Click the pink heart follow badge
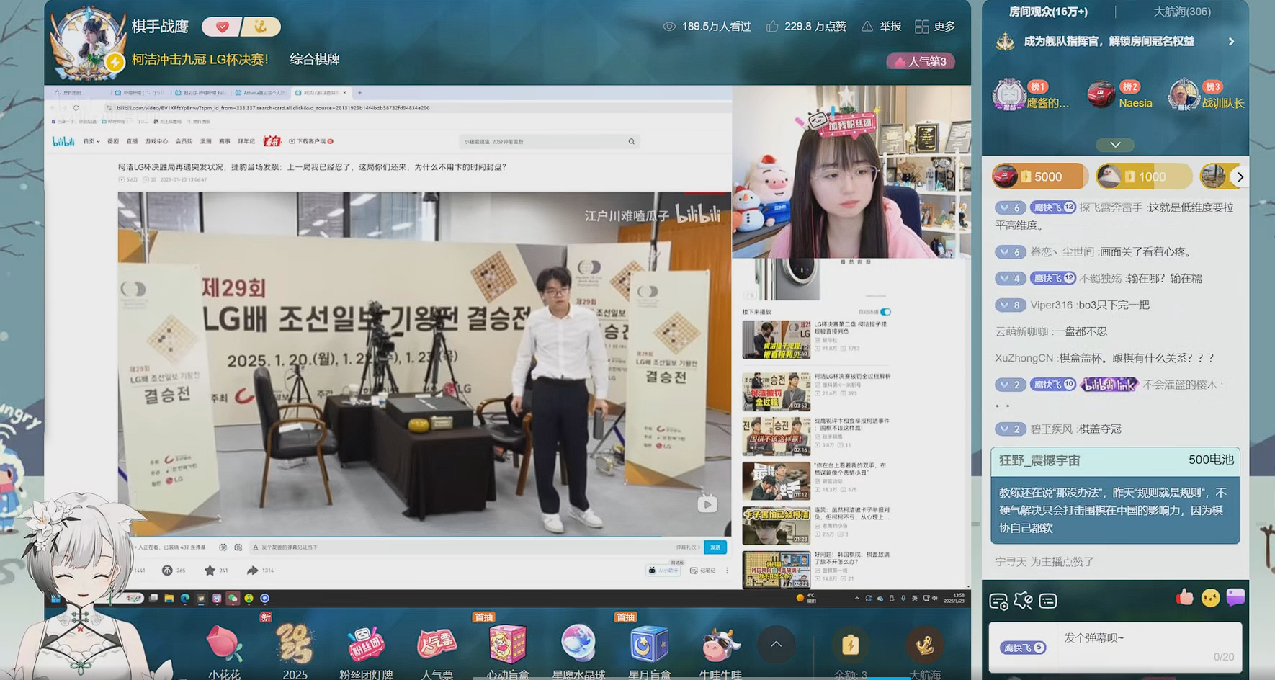The width and height of the screenshot is (1275, 680). [x=221, y=27]
